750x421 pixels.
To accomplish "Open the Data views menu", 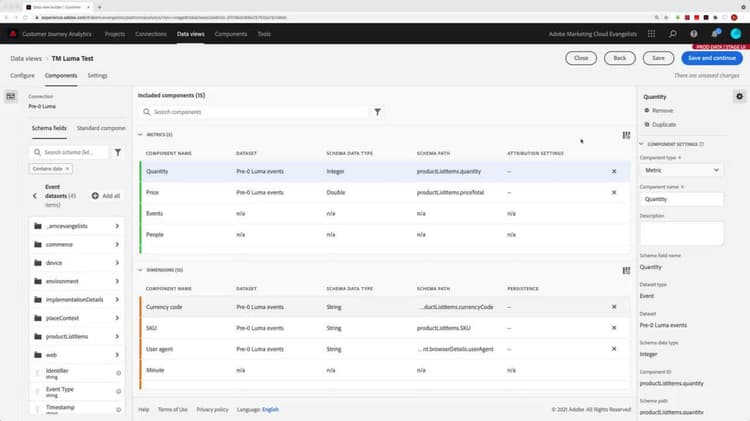I will tap(190, 34).
